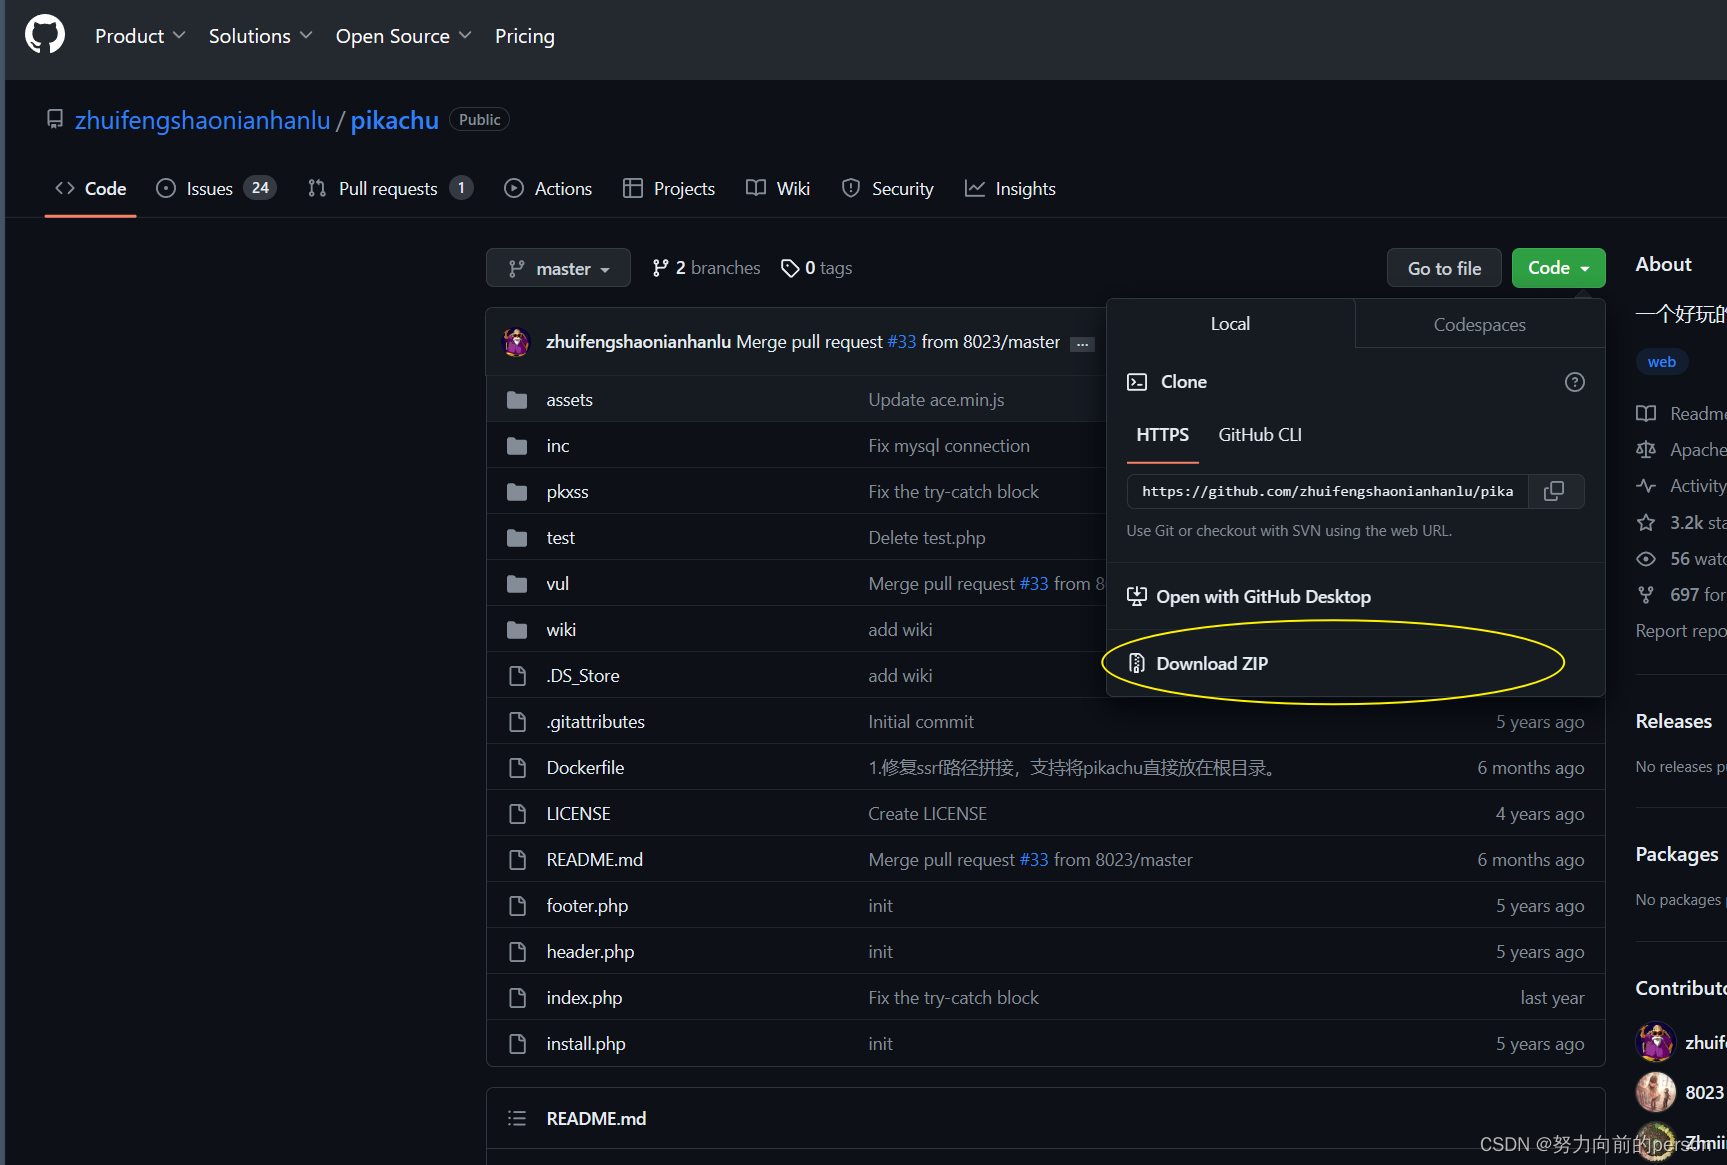1727x1165 pixels.
Task: Open the pikachu repository link
Action: [395, 120]
